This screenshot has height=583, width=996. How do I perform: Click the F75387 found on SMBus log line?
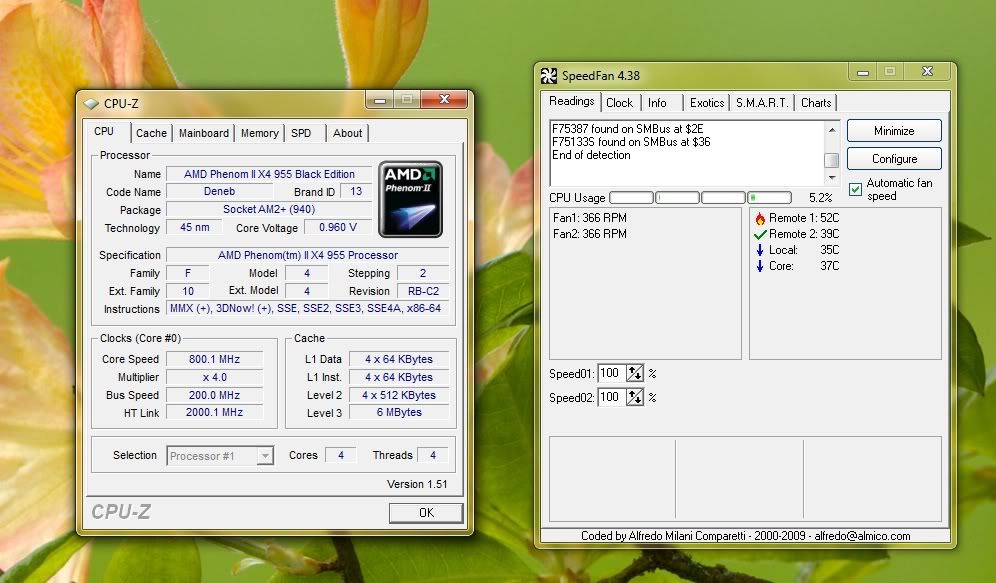[x=628, y=129]
